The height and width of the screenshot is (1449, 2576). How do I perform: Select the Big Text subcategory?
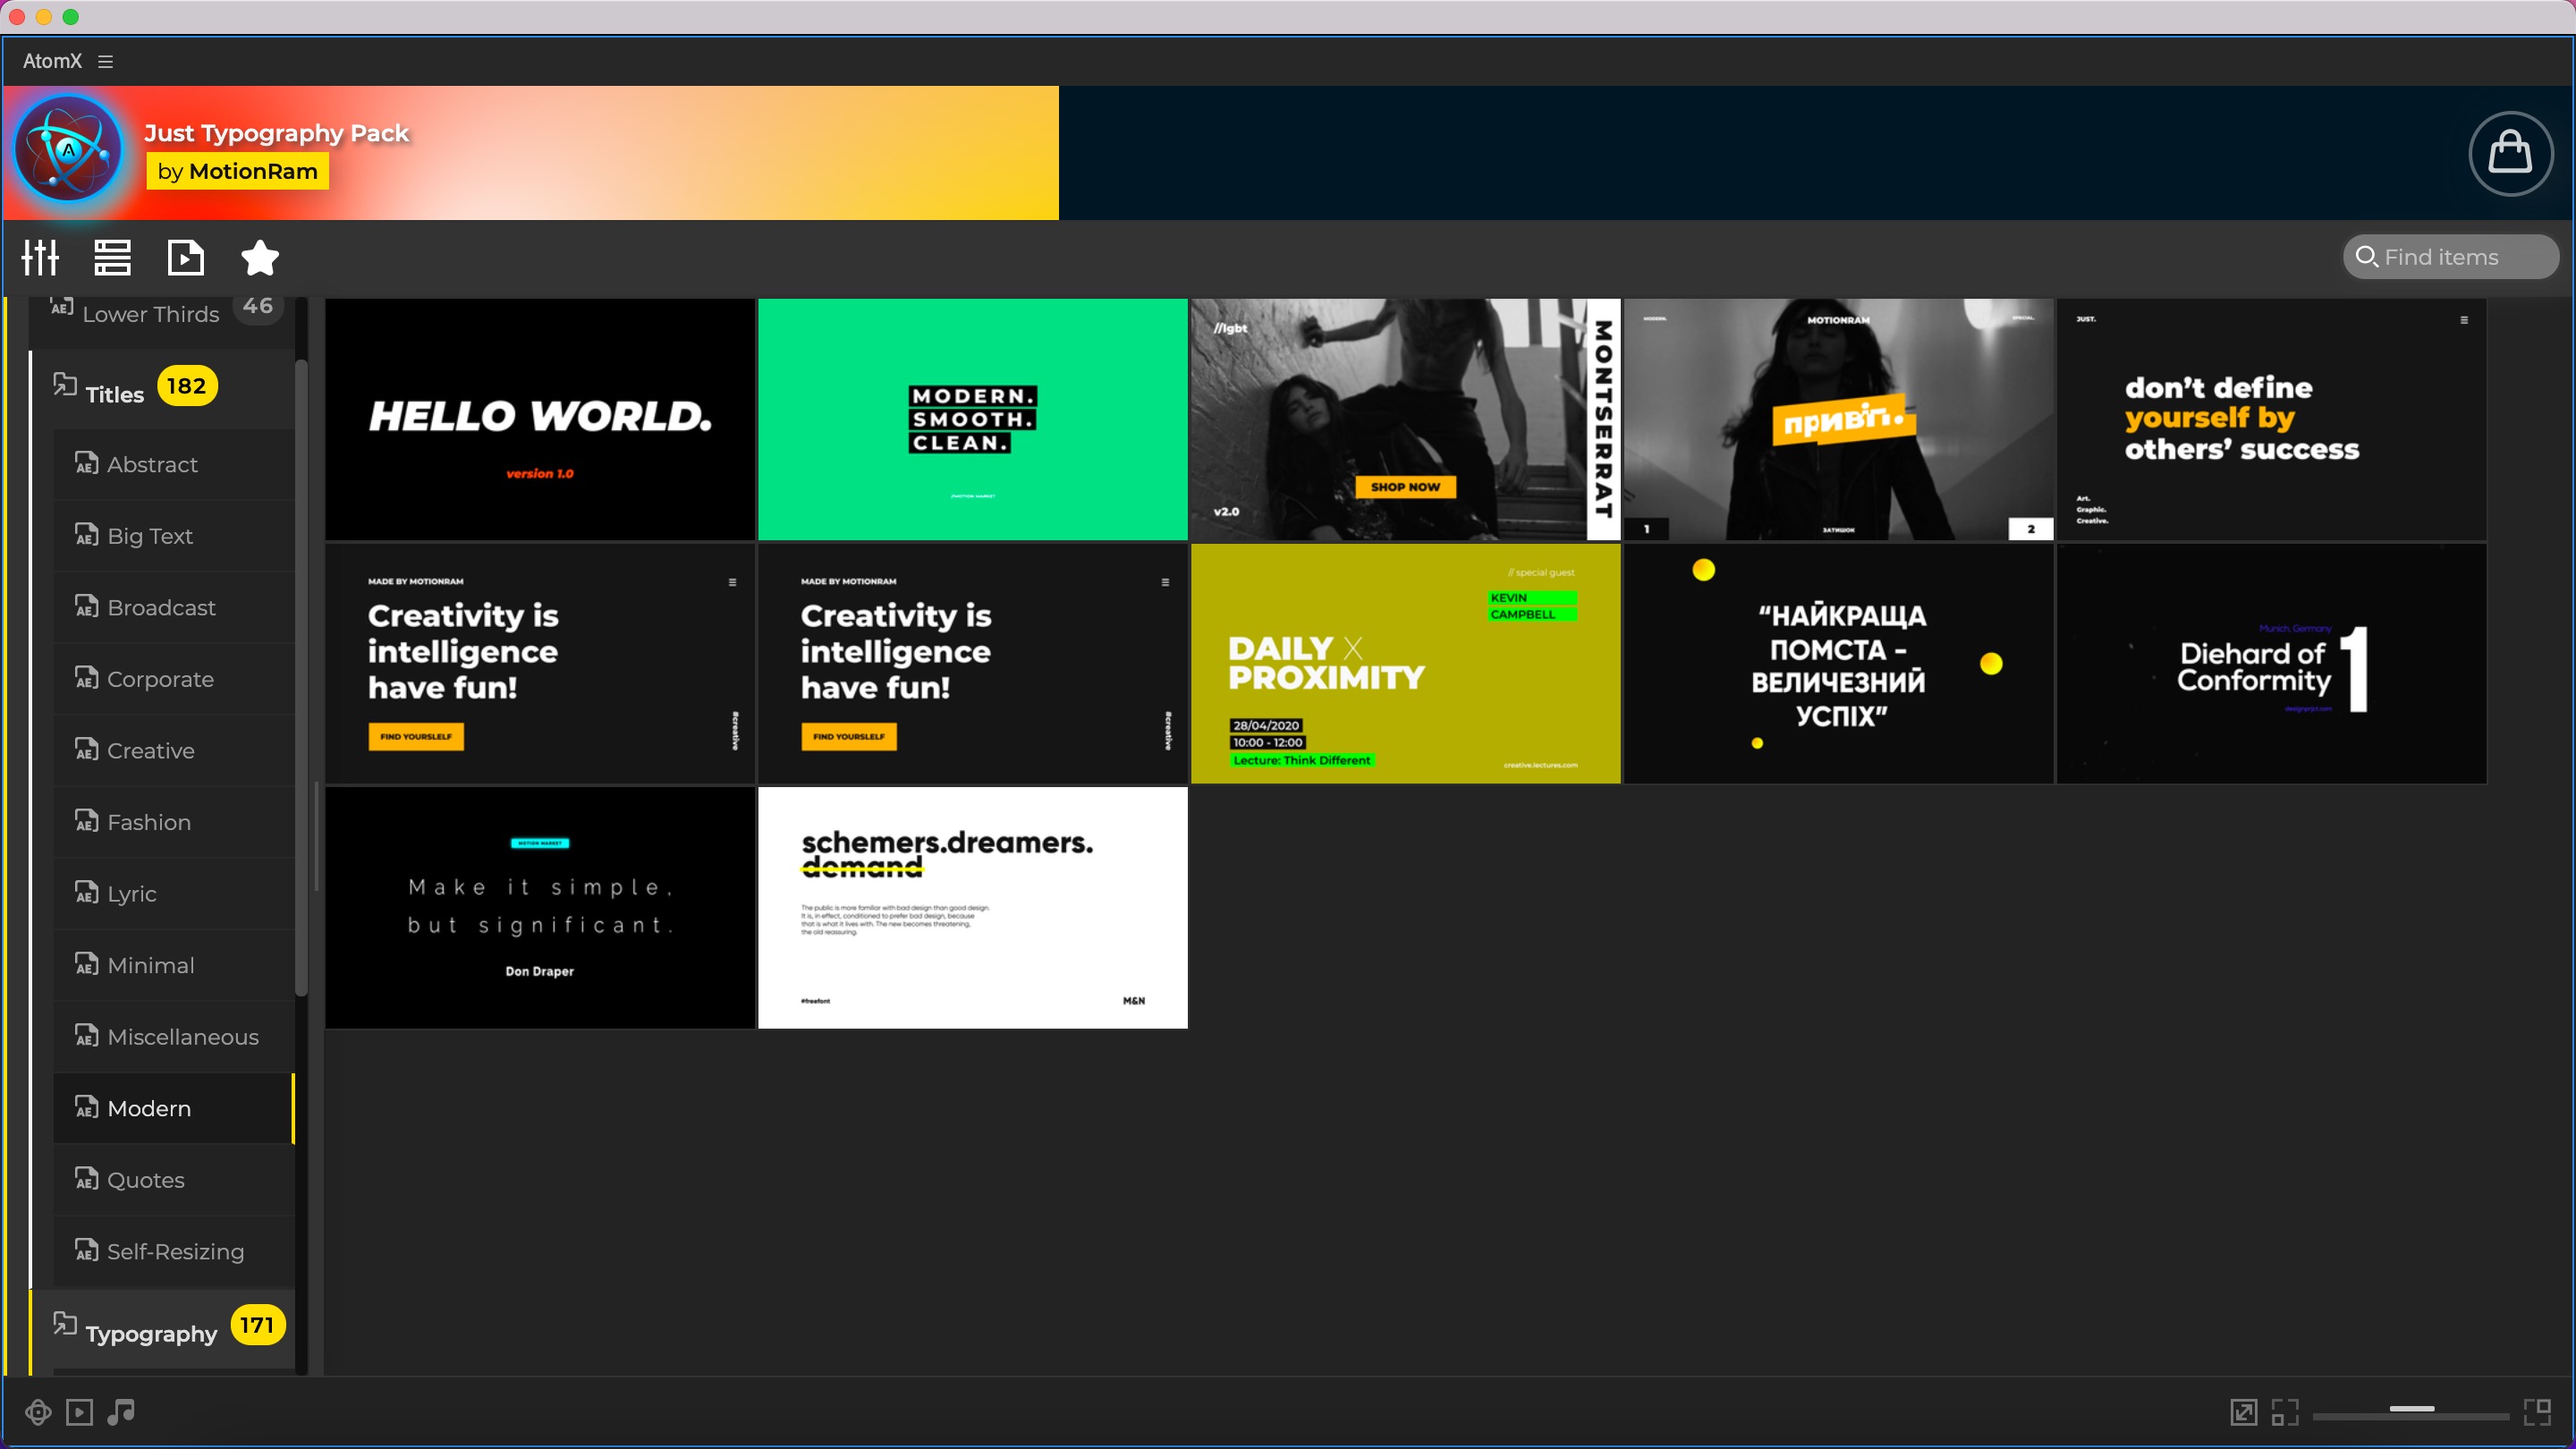coord(150,536)
